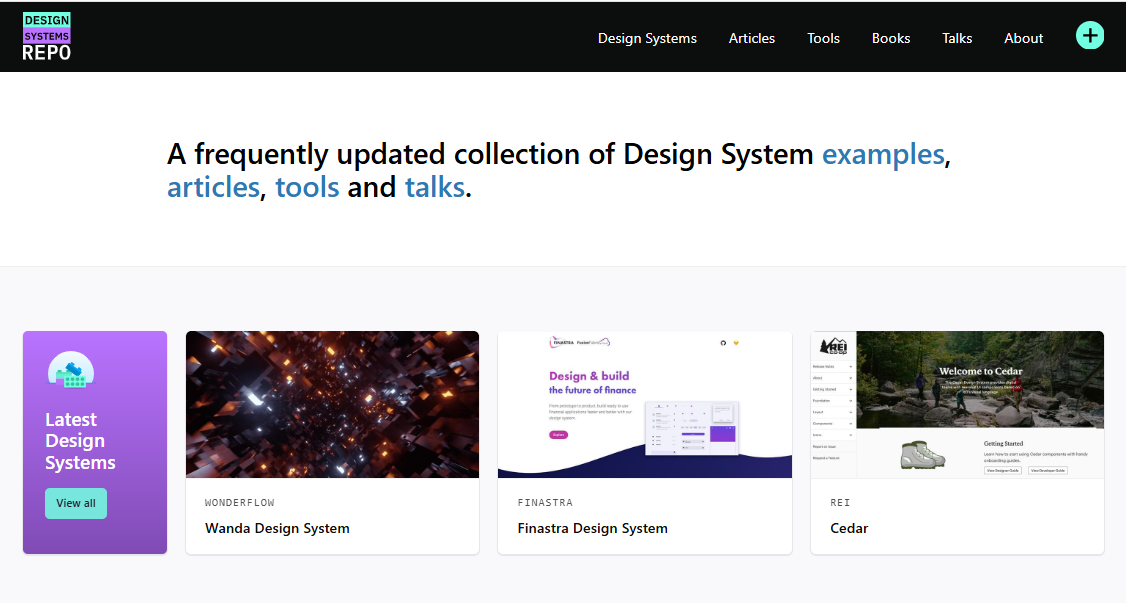Open the About page from navigation

1023,38
